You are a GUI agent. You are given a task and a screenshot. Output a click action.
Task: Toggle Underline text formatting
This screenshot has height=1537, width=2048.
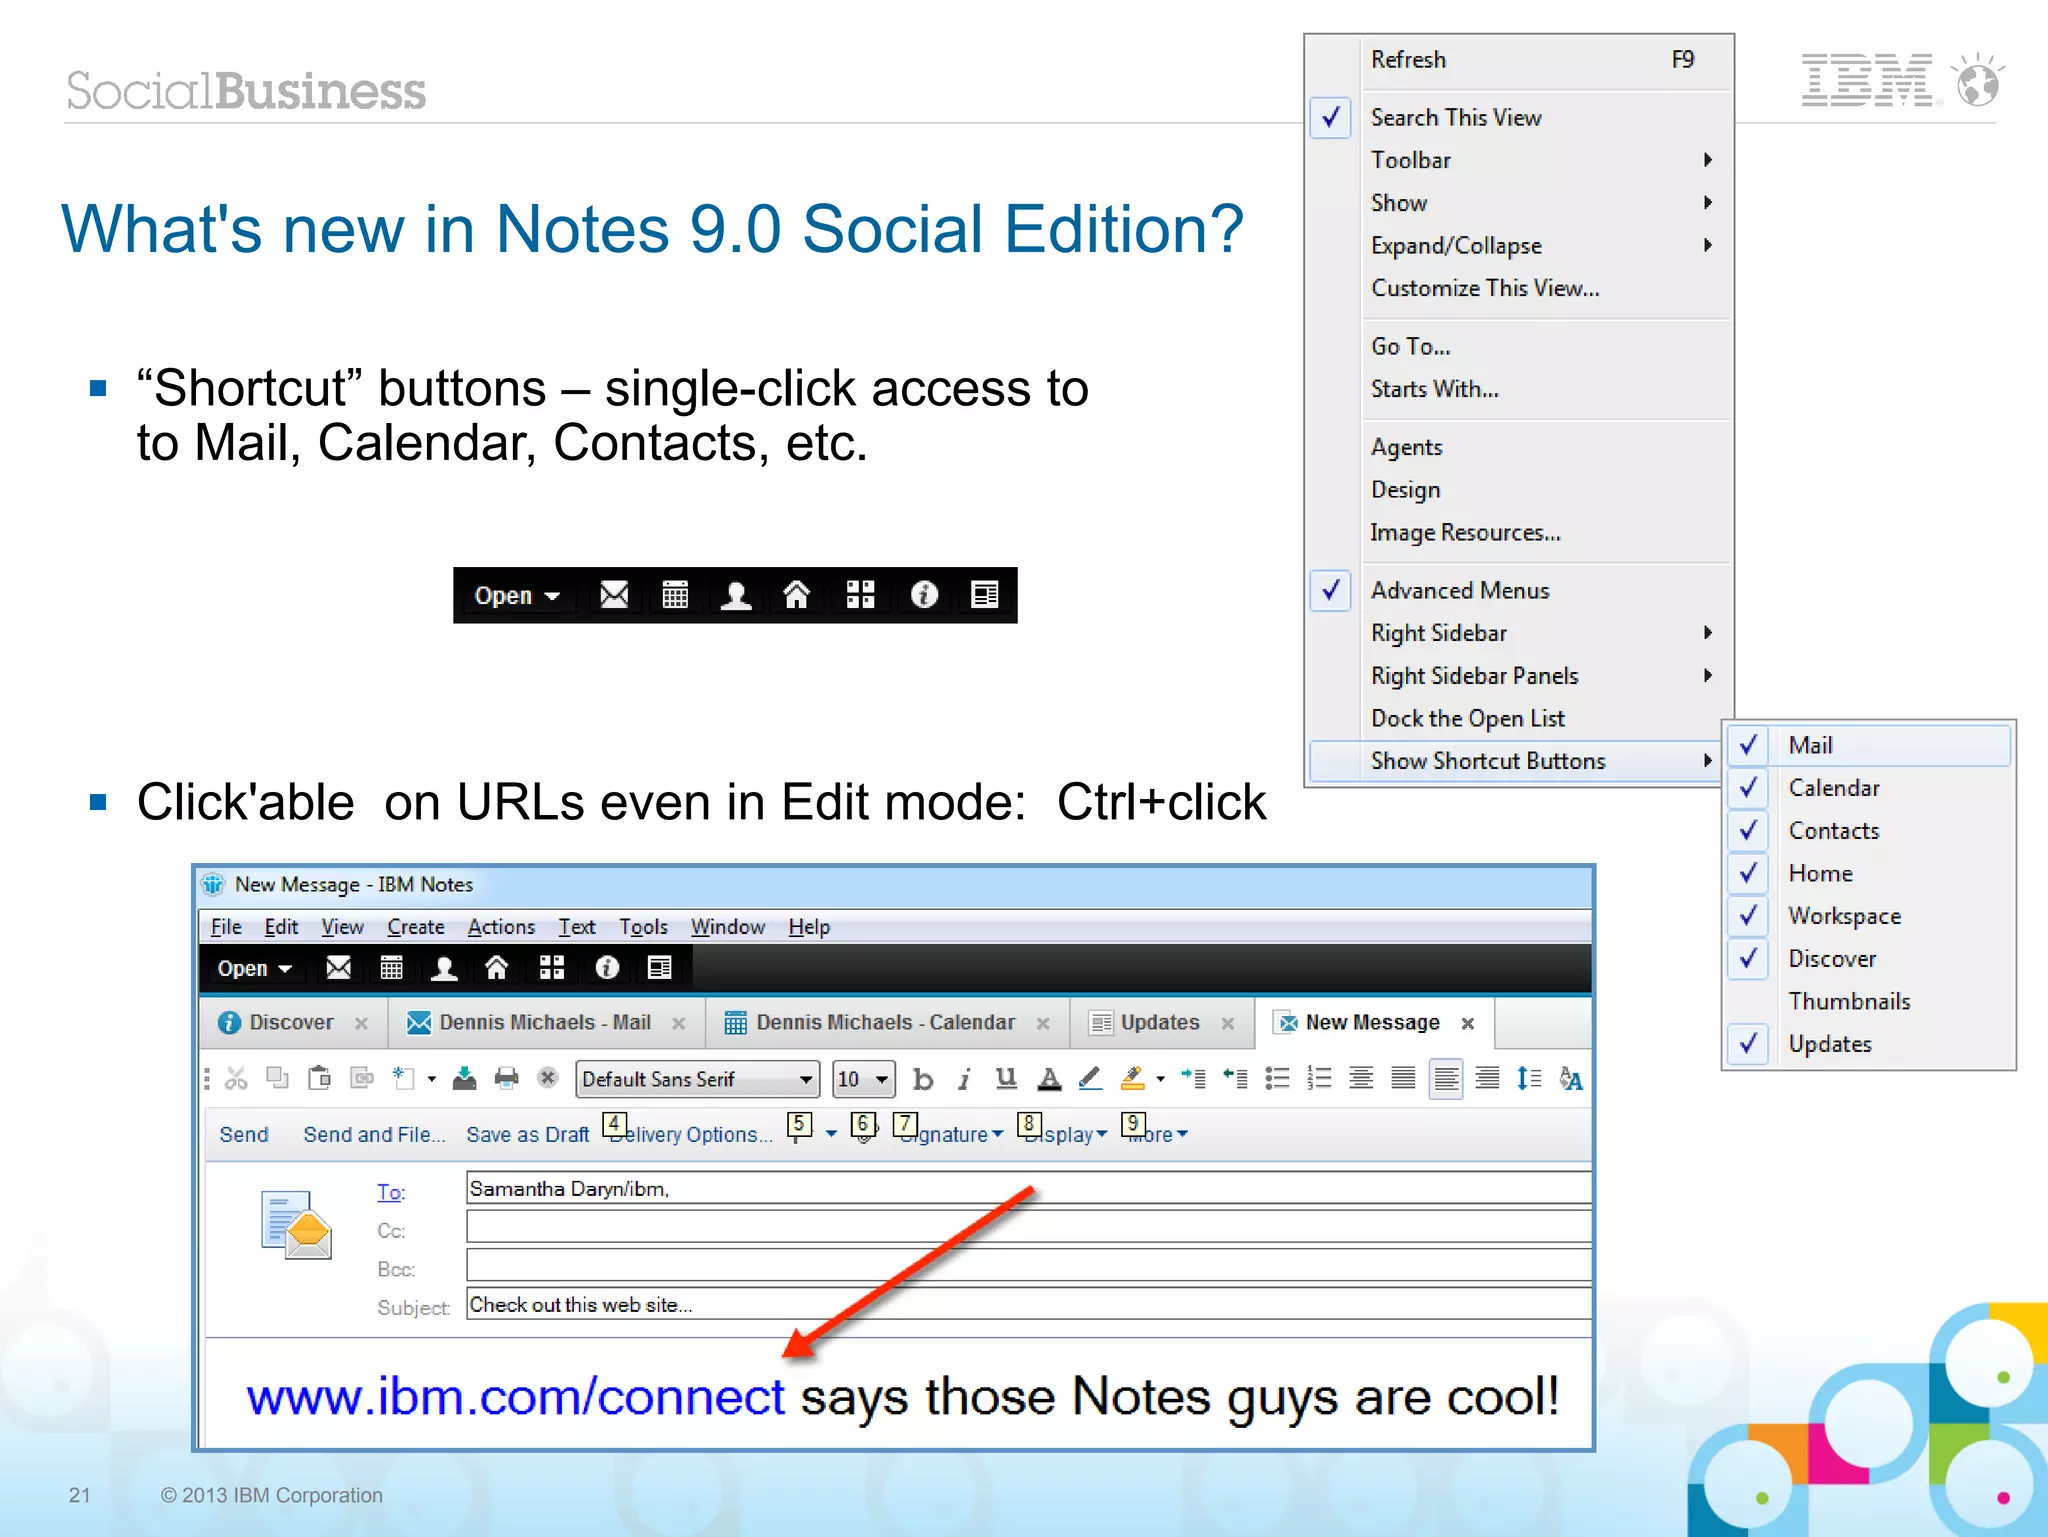(x=1006, y=1079)
